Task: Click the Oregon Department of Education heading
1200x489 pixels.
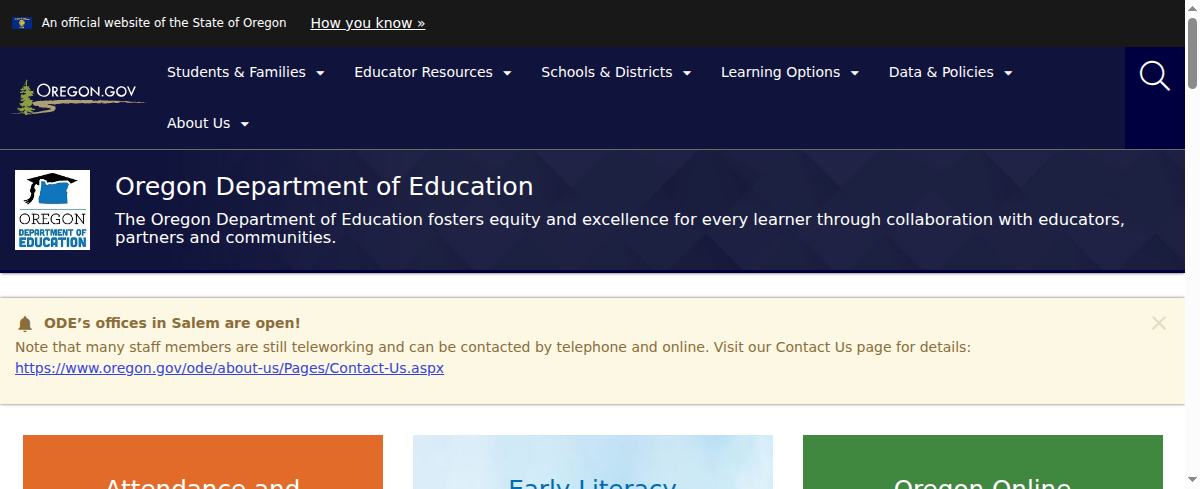Action: point(324,186)
